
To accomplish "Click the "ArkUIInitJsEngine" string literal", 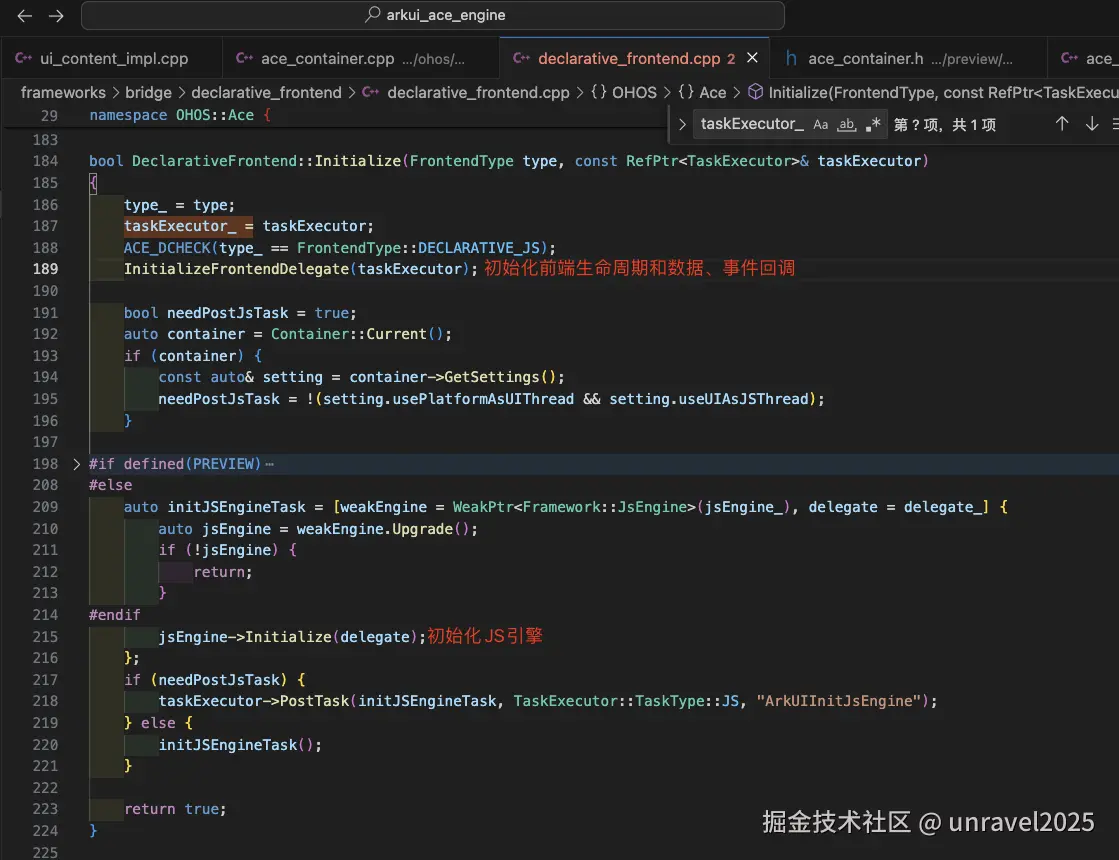I will click(839, 701).
